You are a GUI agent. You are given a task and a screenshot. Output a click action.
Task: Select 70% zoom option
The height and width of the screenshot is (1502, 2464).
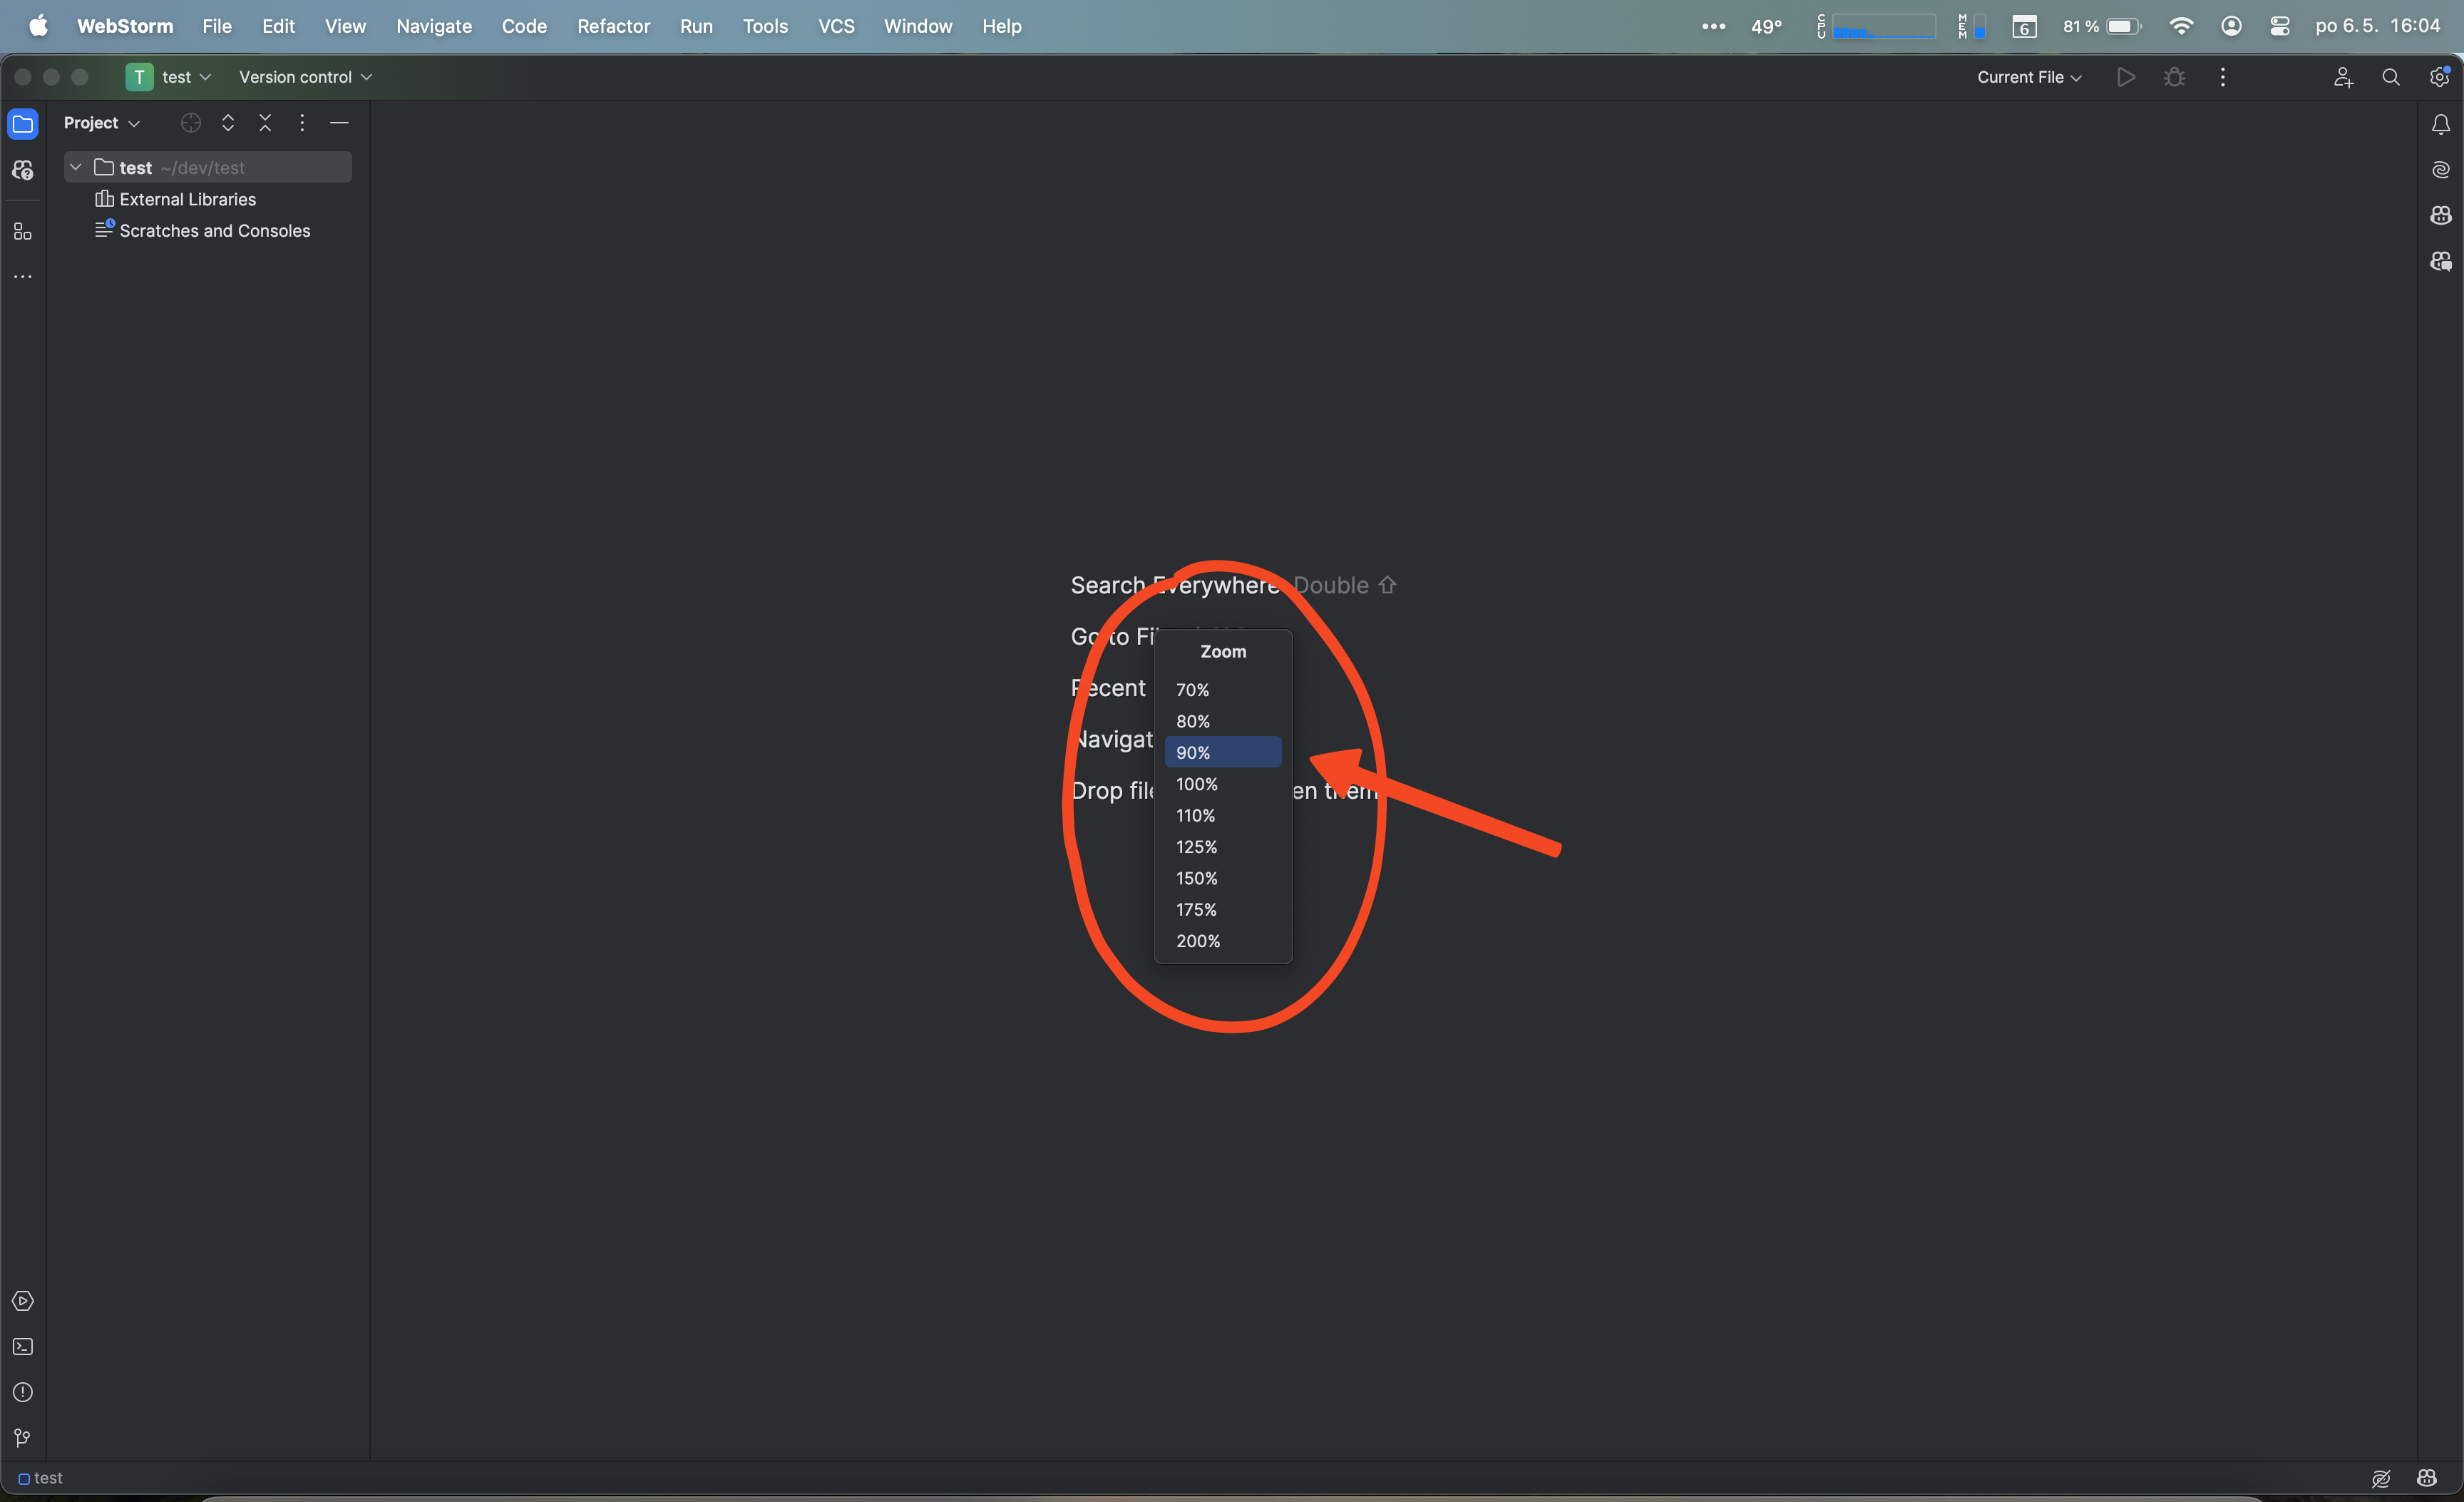pos(1191,689)
